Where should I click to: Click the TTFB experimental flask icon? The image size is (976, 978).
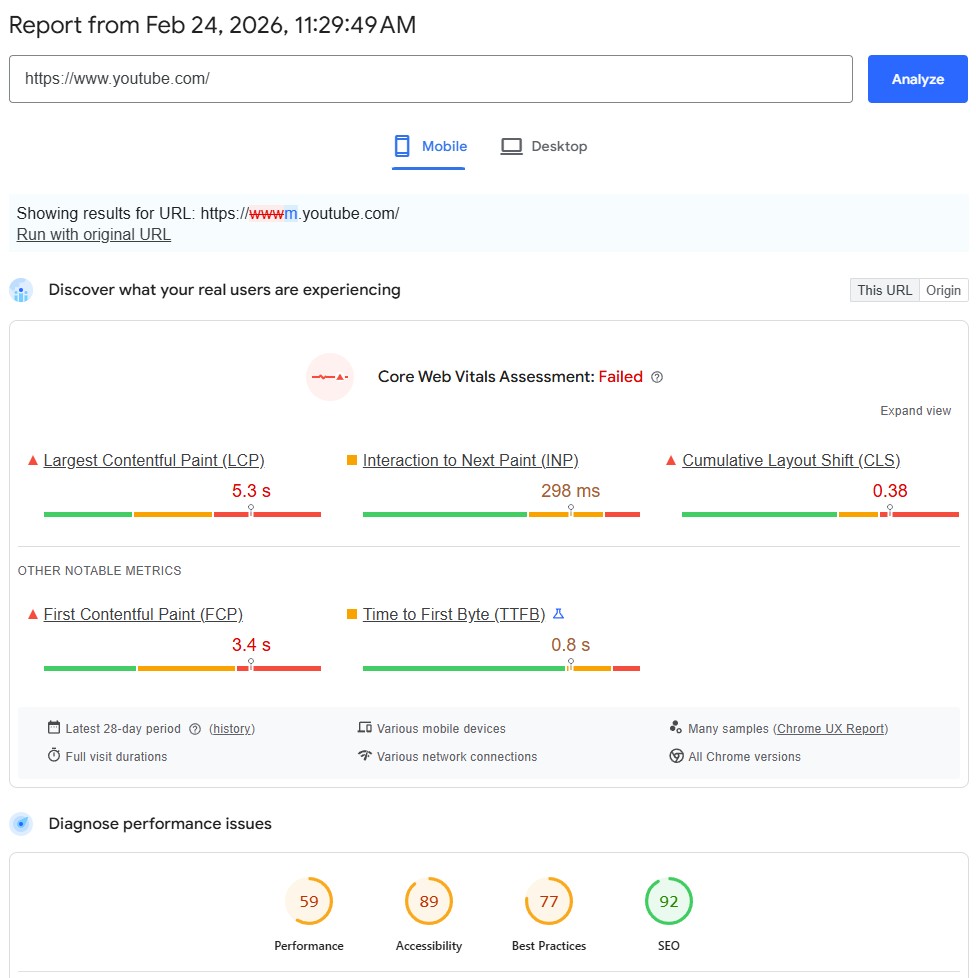[x=559, y=614]
